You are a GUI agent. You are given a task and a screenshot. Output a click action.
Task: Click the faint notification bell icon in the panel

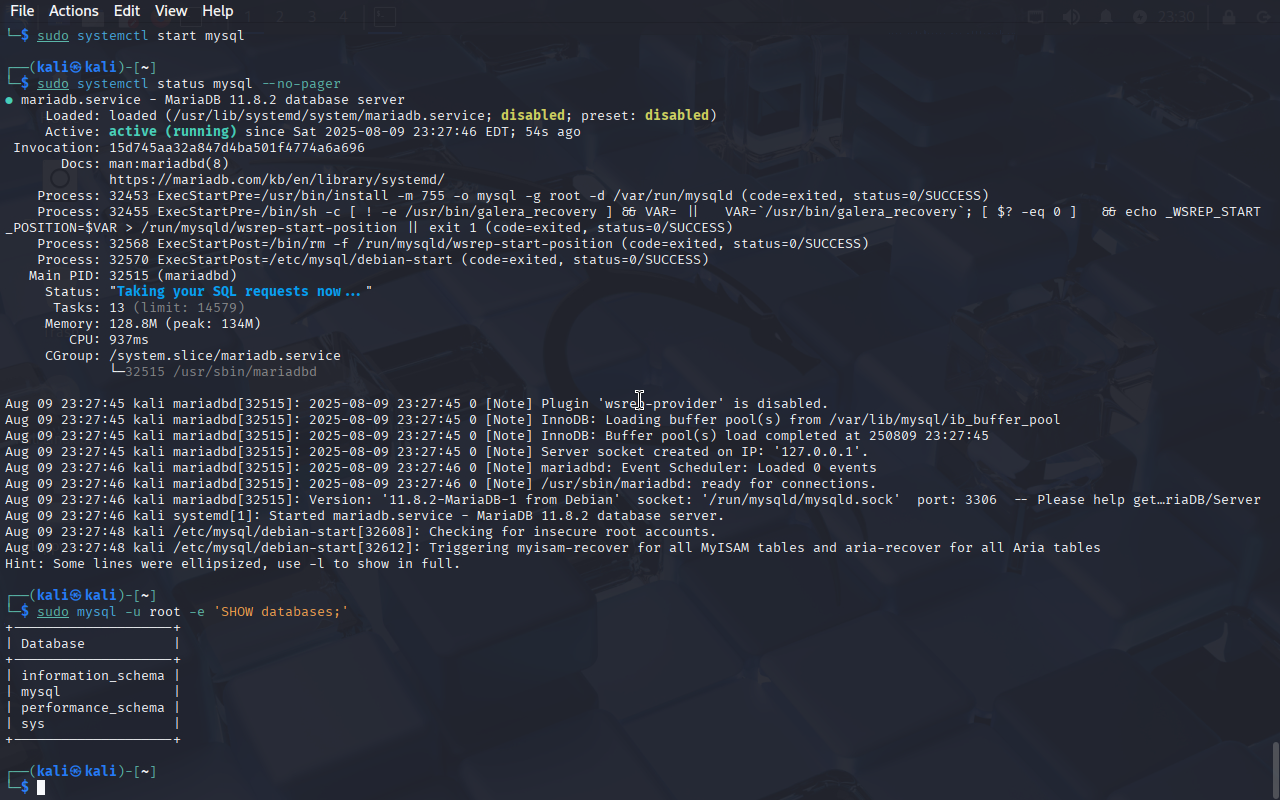coord(1106,17)
